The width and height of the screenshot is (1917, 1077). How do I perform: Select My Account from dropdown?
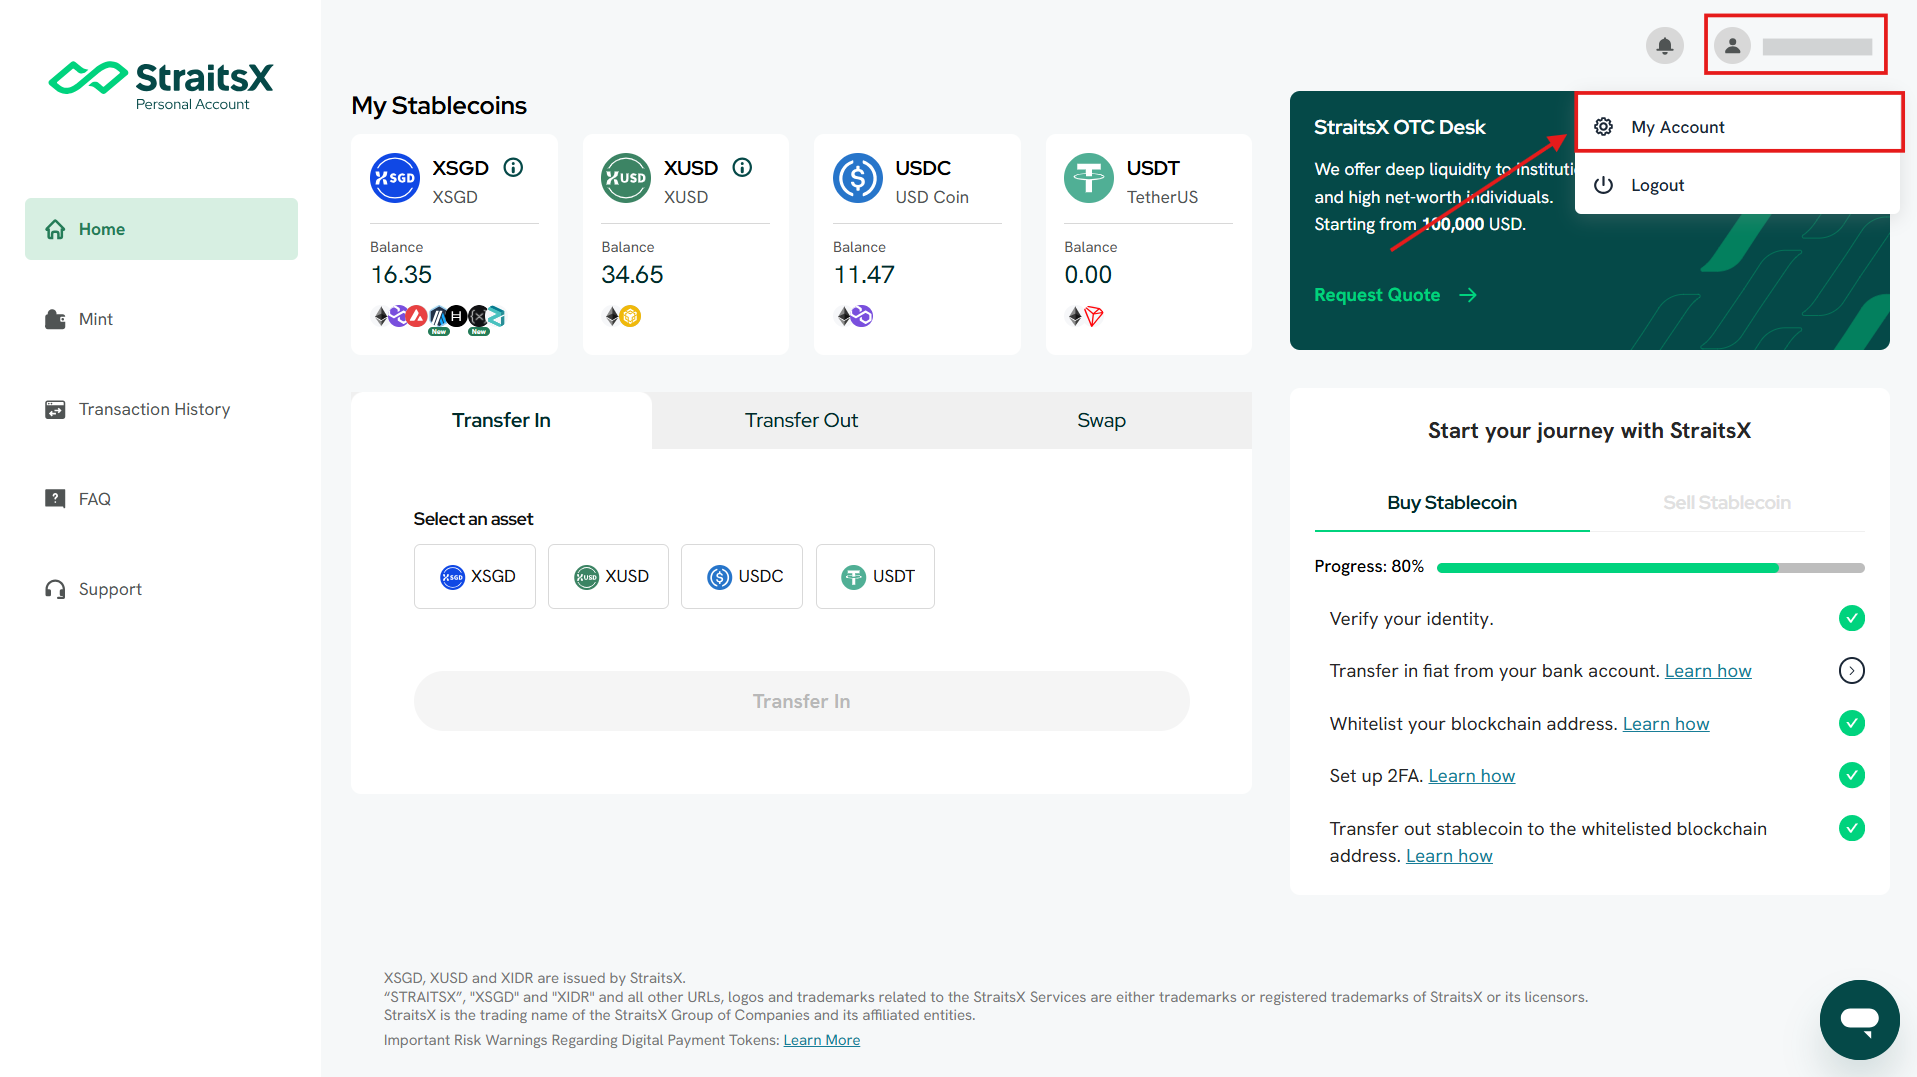tap(1737, 127)
